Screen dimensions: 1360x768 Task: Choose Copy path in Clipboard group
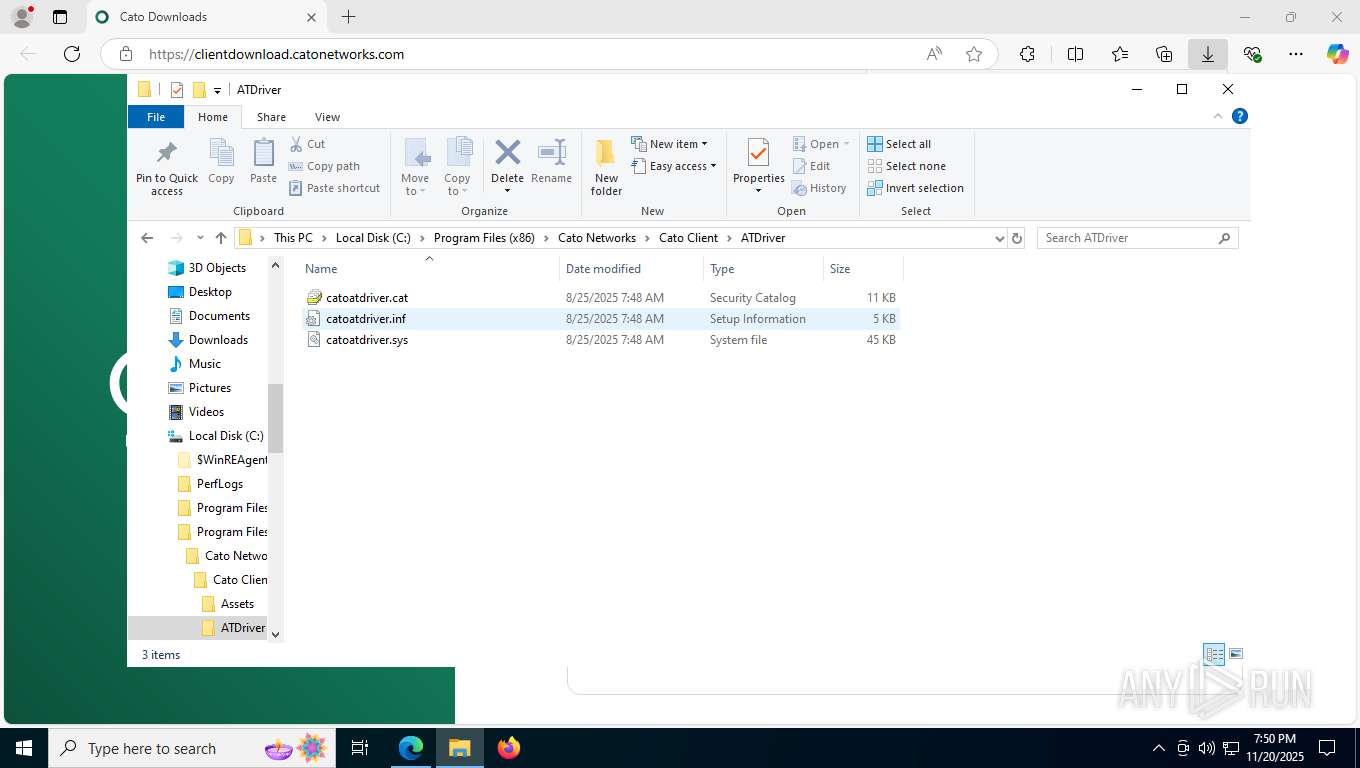pyautogui.click(x=324, y=166)
